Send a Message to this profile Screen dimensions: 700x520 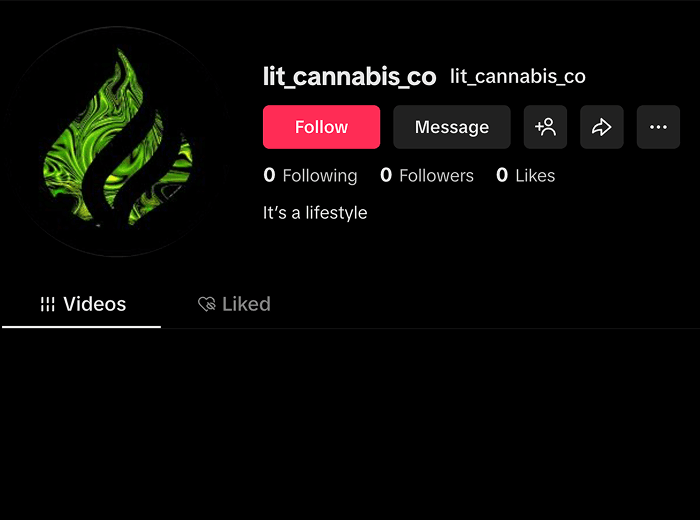(x=452, y=127)
